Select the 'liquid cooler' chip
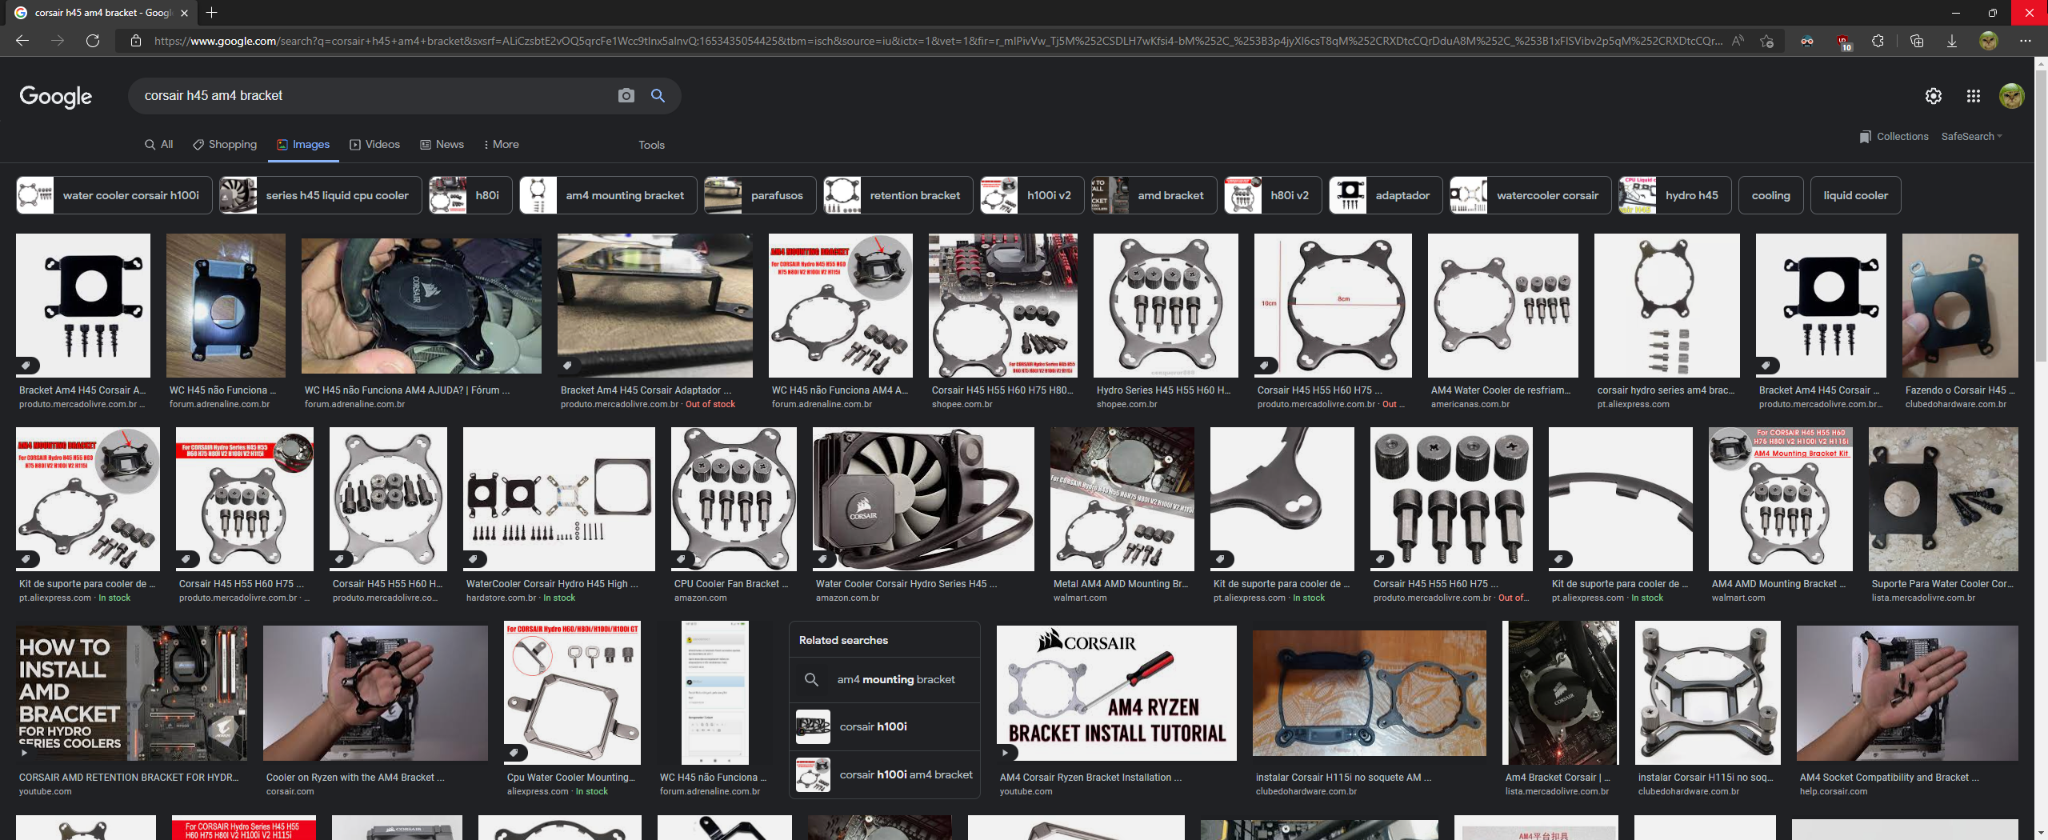Image resolution: width=2048 pixels, height=840 pixels. click(x=1856, y=196)
